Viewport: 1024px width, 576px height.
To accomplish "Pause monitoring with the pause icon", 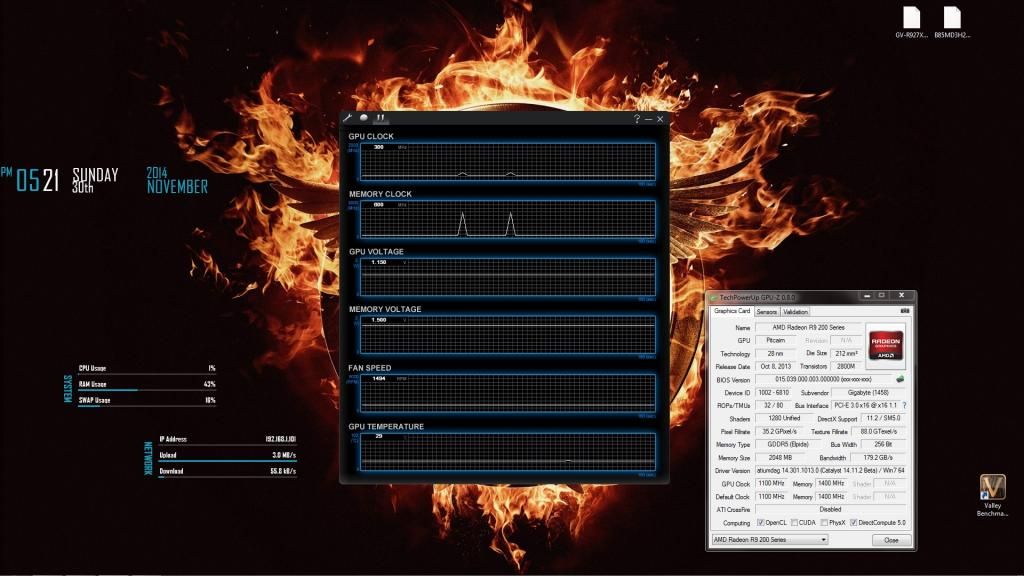I will [380, 118].
